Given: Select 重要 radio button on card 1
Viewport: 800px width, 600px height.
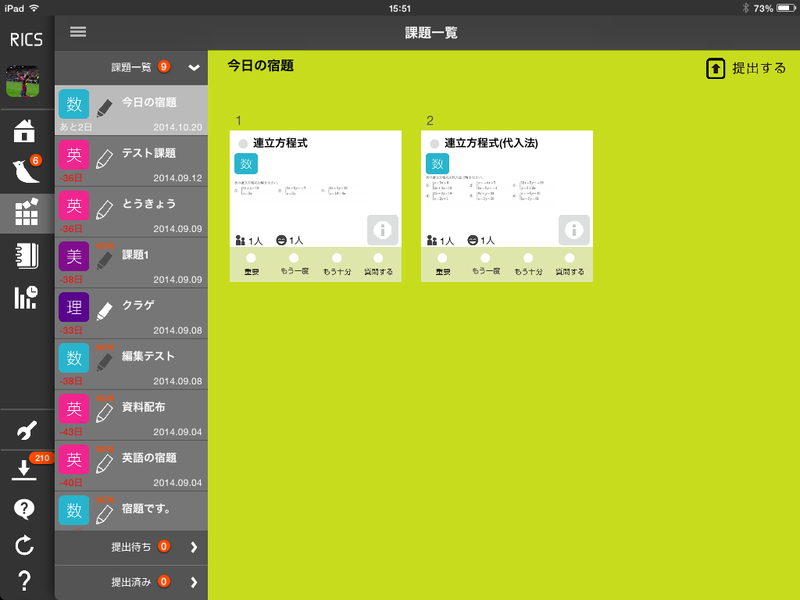Looking at the screenshot, I should (x=250, y=258).
